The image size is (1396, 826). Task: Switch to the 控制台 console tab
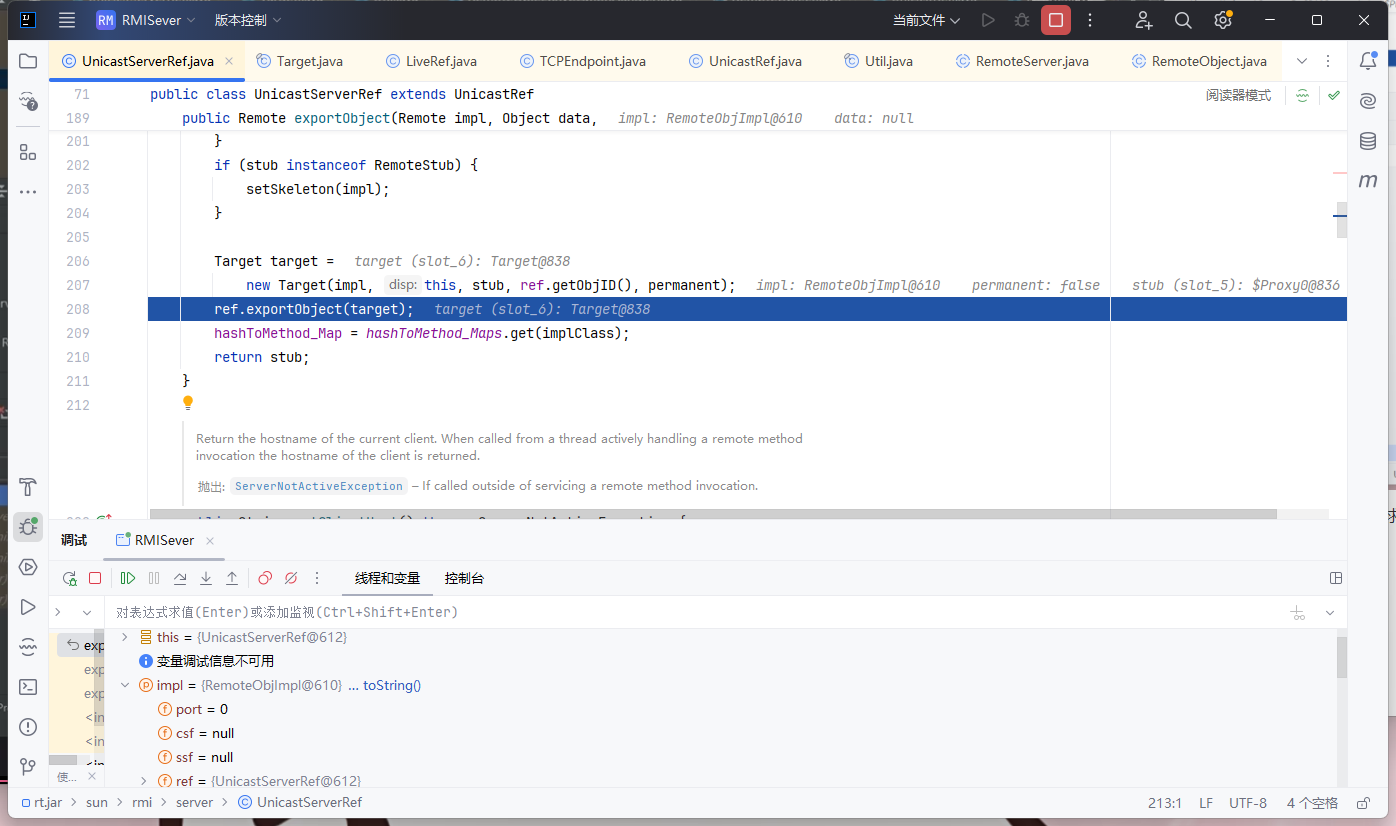click(464, 578)
